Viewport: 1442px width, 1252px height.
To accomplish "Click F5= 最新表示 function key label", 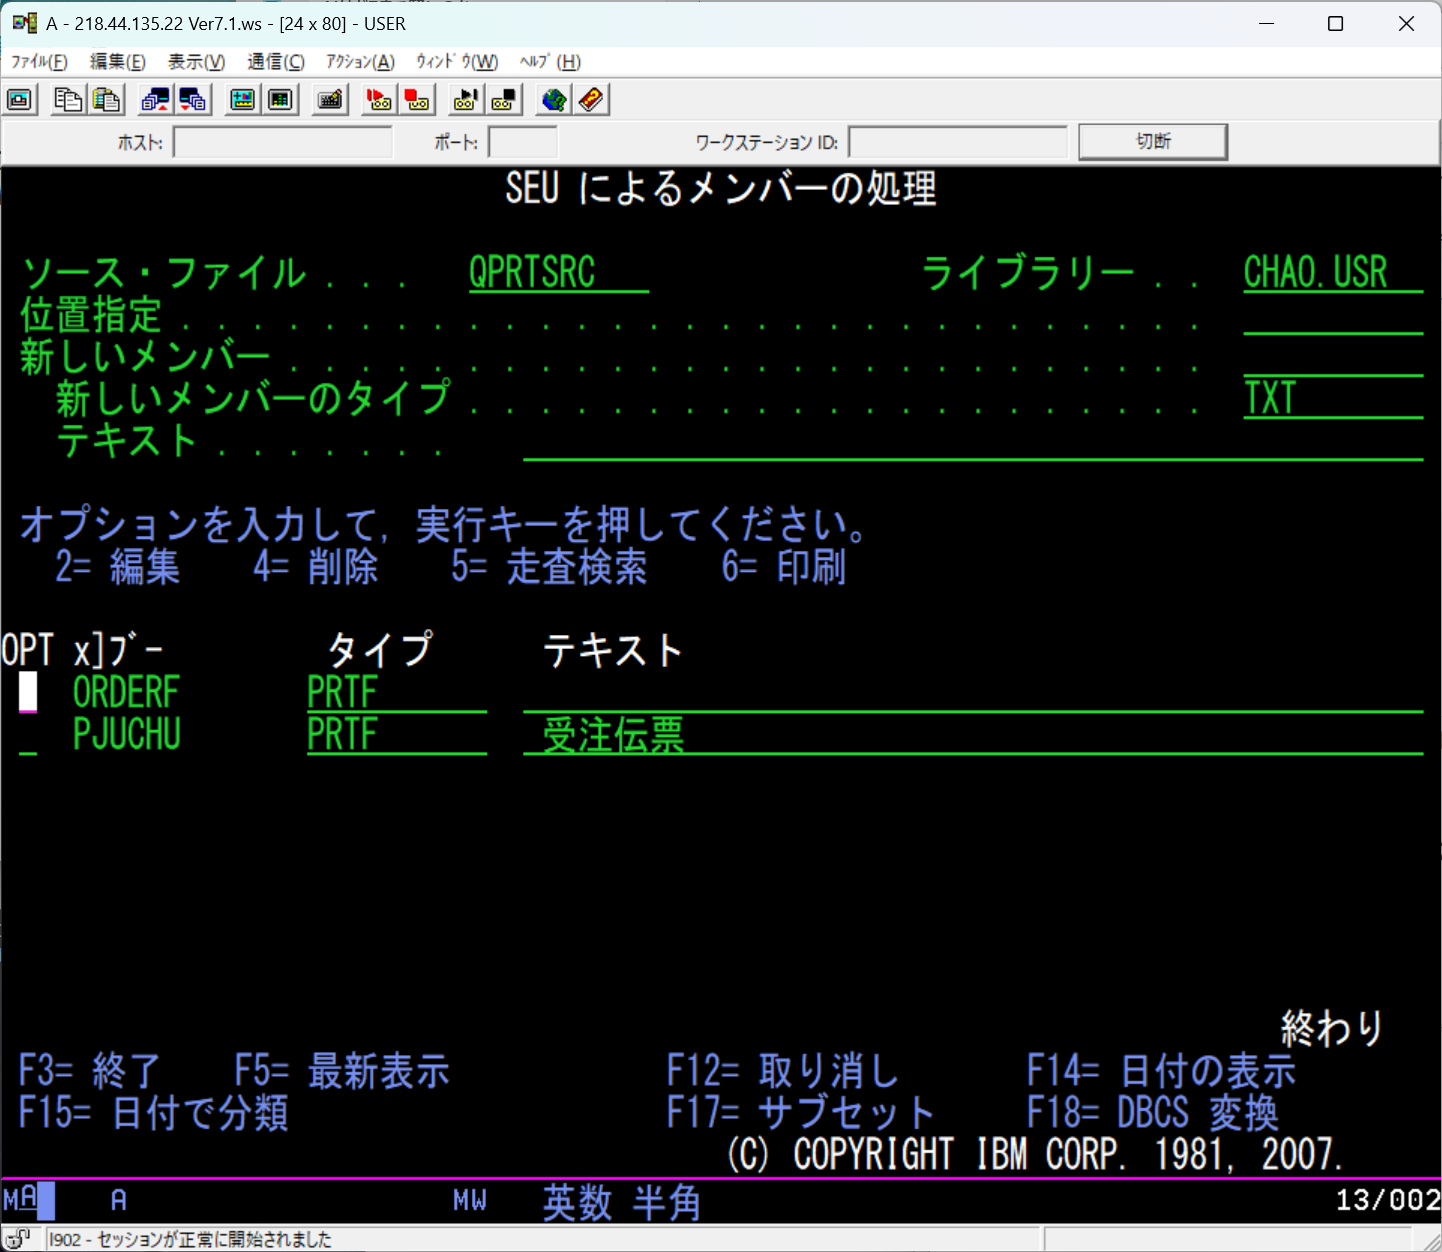I will pyautogui.click(x=342, y=1071).
